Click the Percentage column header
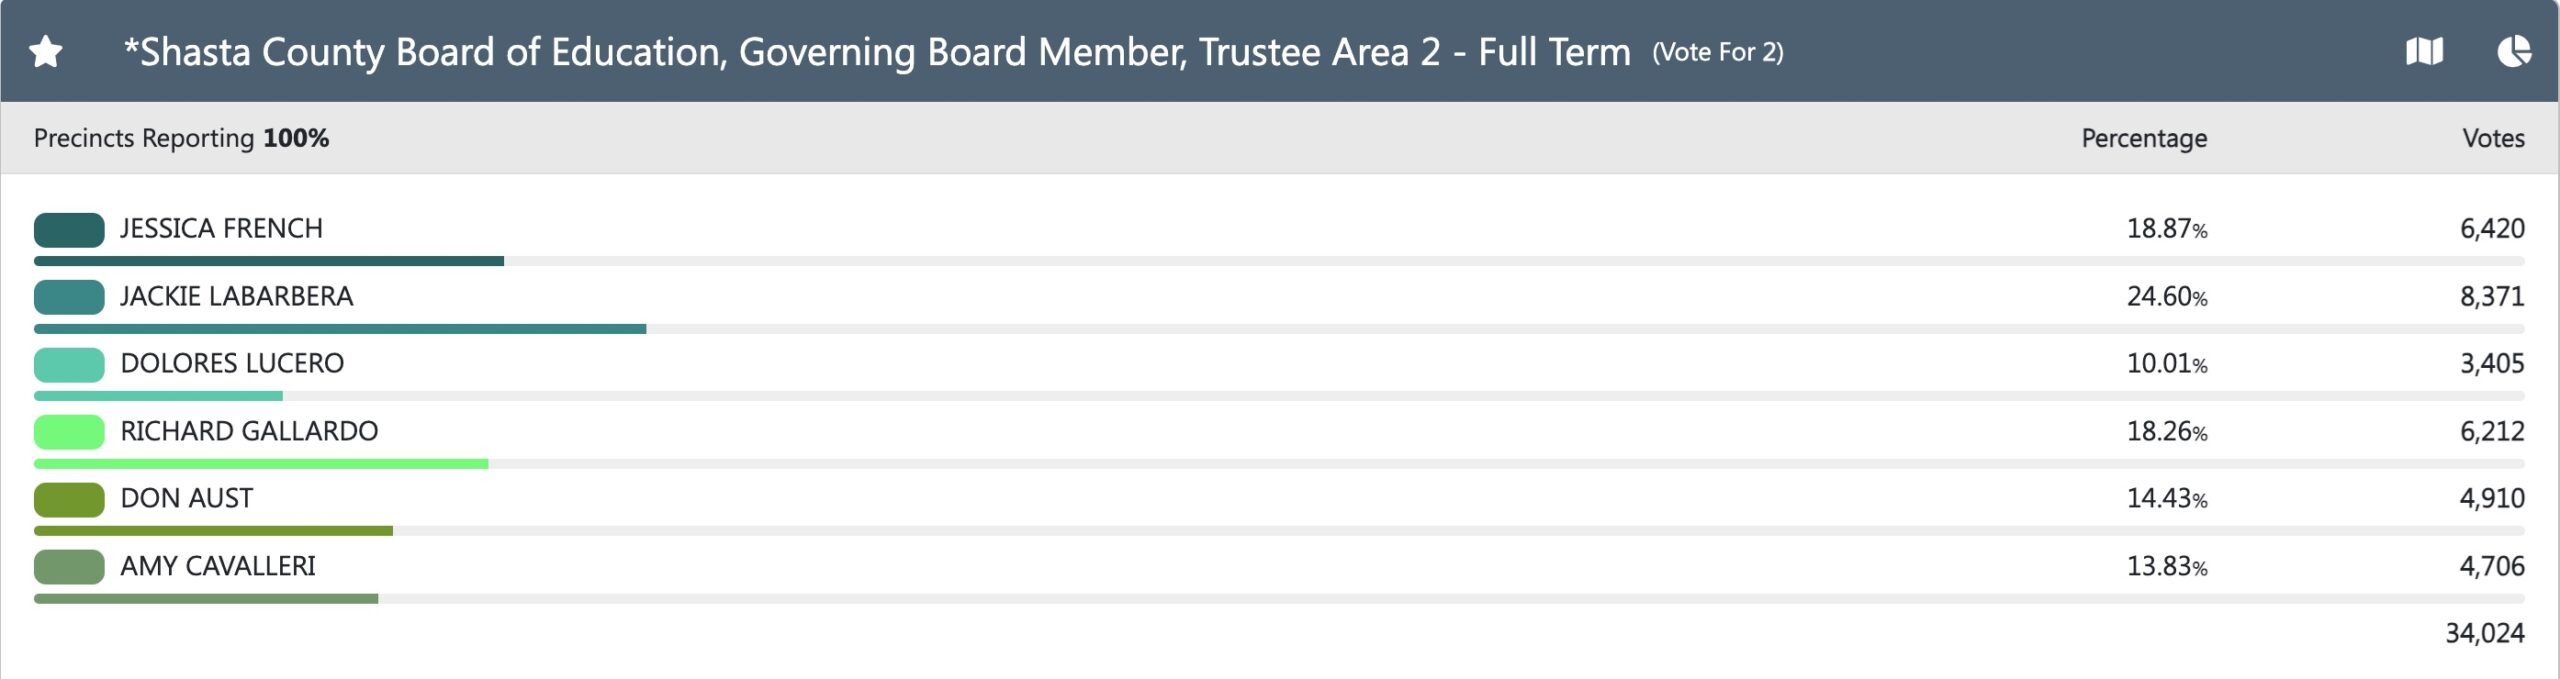This screenshot has width=2560, height=679. 2144,138
